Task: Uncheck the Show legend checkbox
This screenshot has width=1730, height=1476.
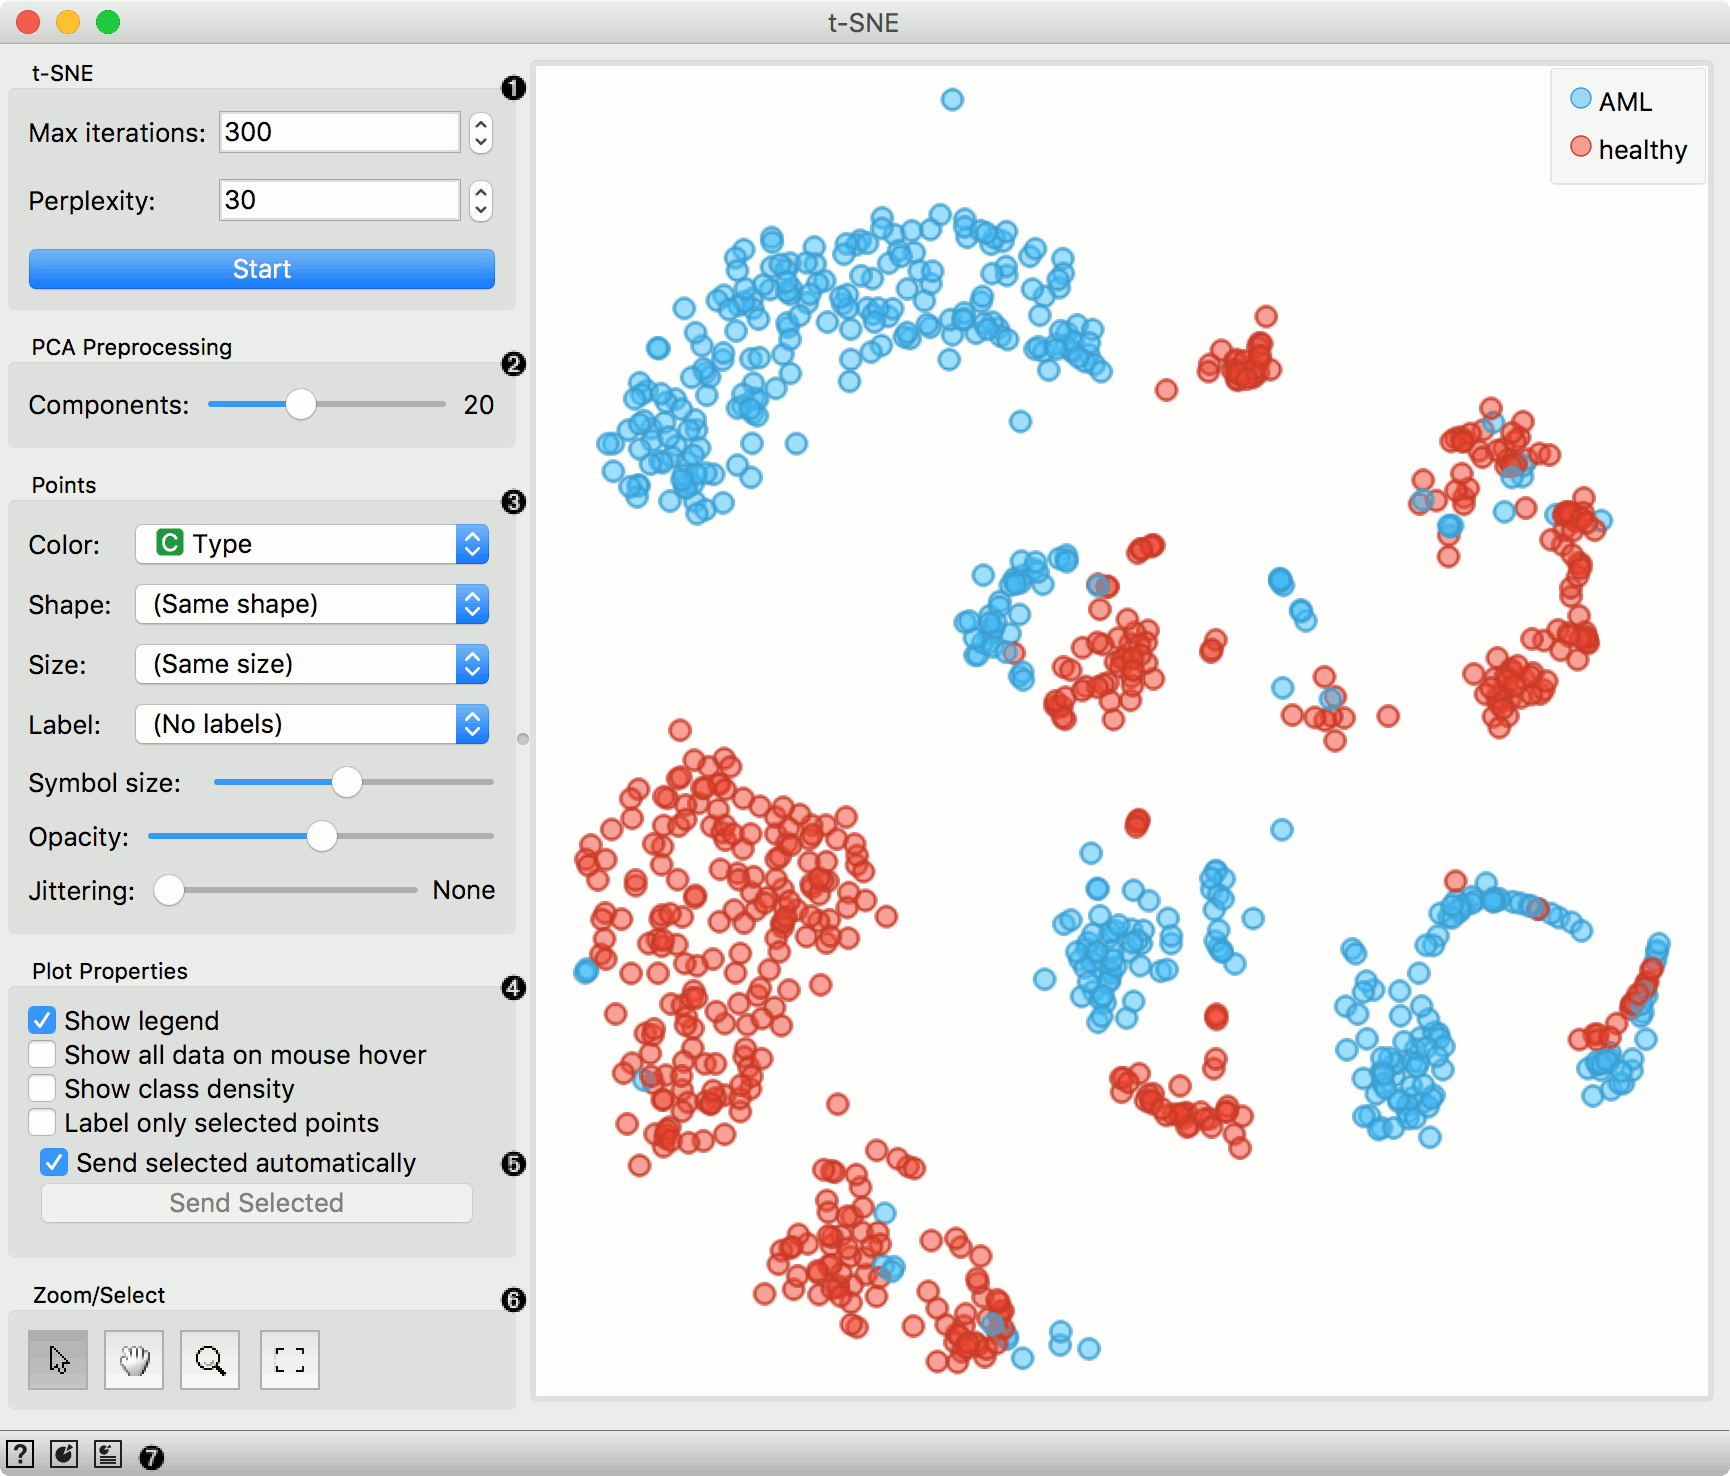Action: coord(42,1020)
